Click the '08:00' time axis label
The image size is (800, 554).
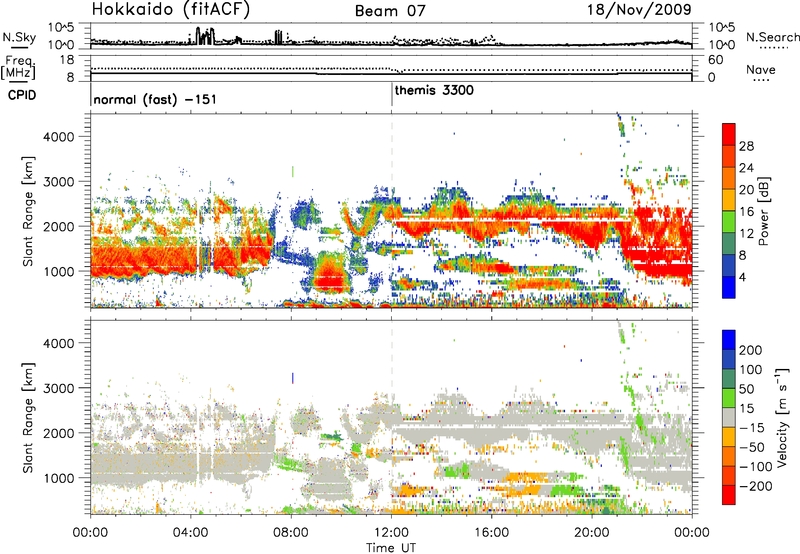pos(291,533)
